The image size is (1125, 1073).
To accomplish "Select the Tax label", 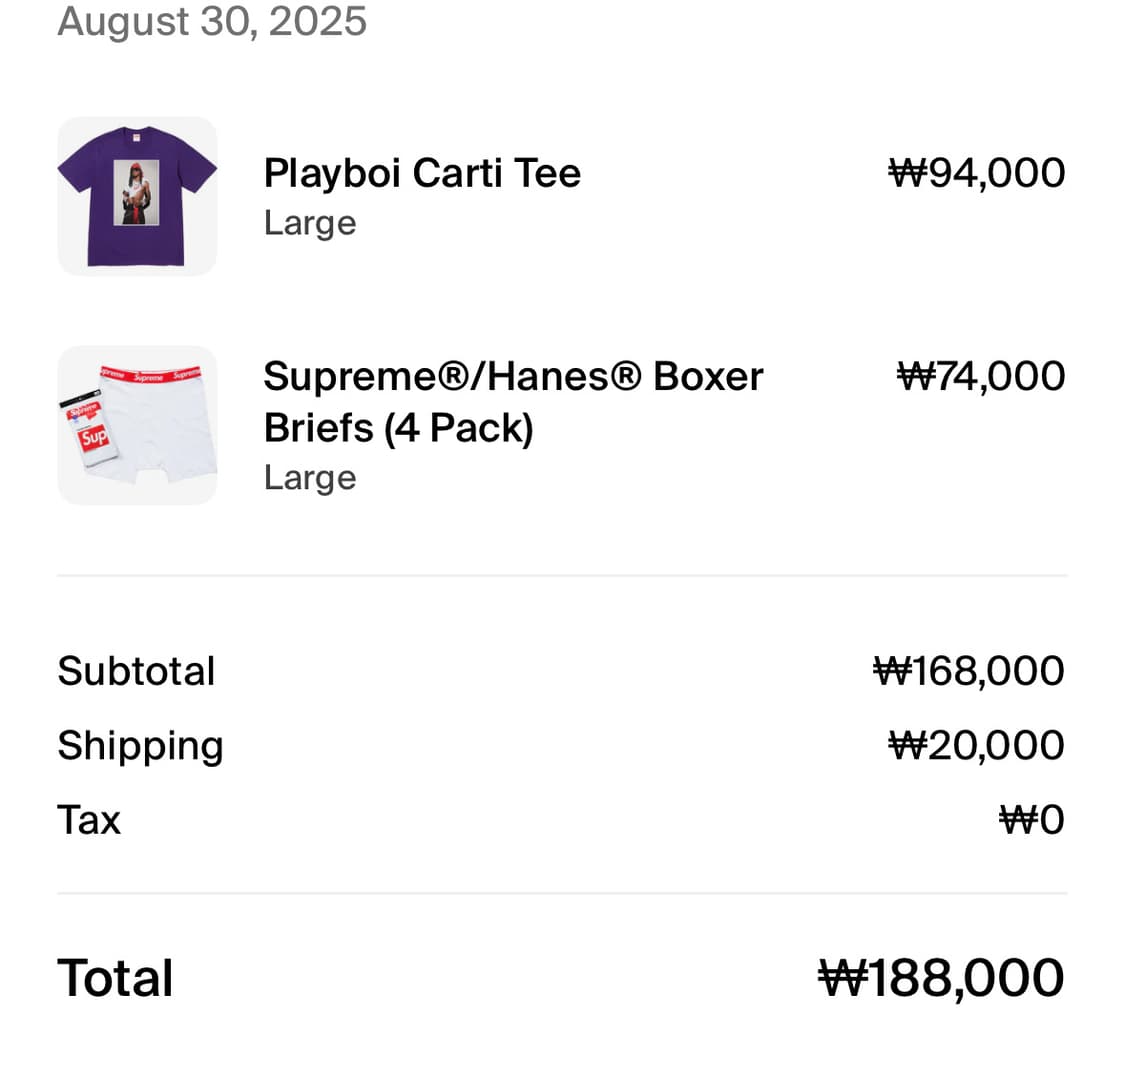I will click(89, 820).
